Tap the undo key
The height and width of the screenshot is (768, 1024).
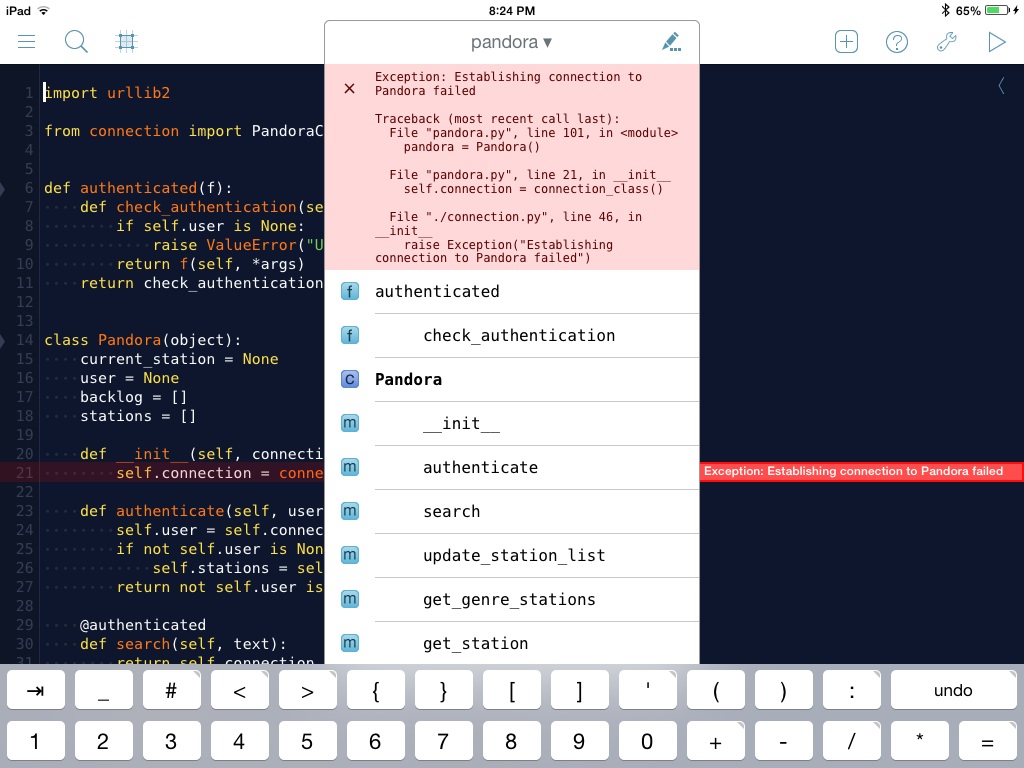coord(953,690)
